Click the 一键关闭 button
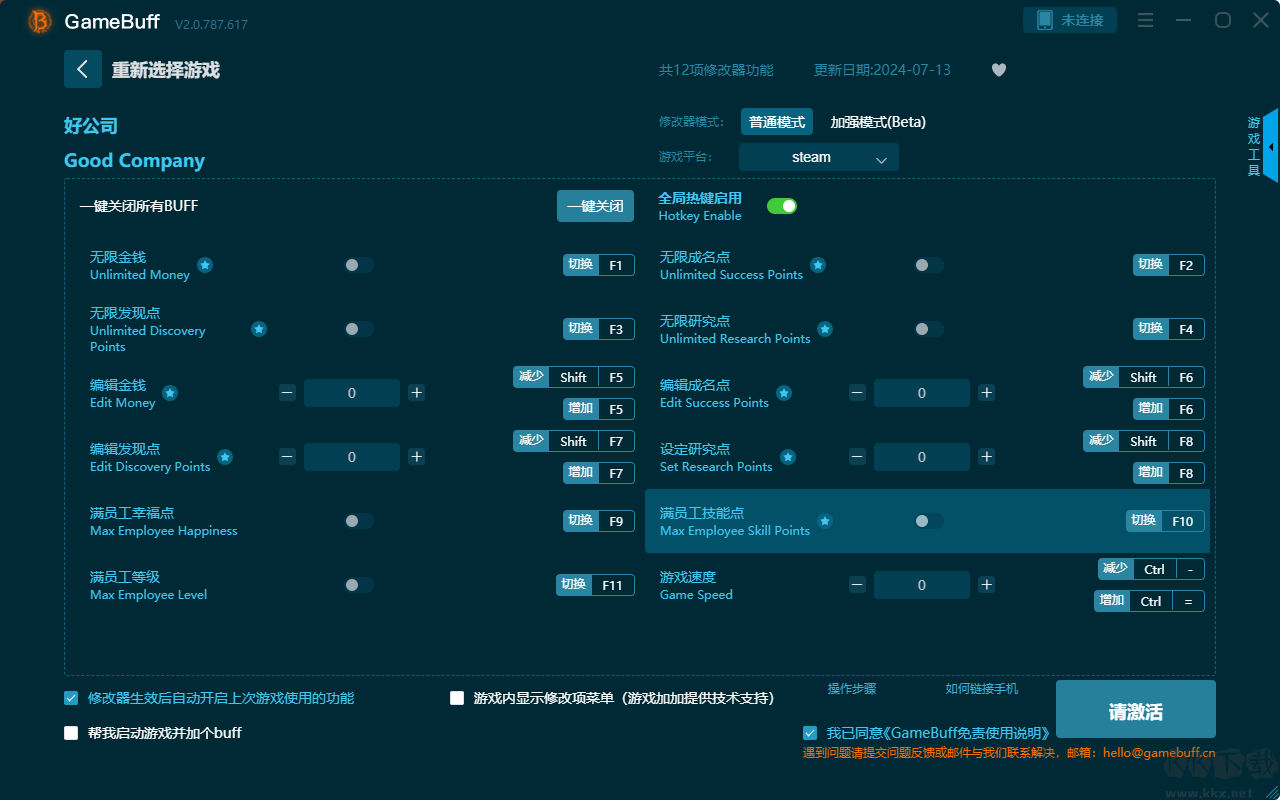Screen dimensions: 1280x800 [595, 206]
